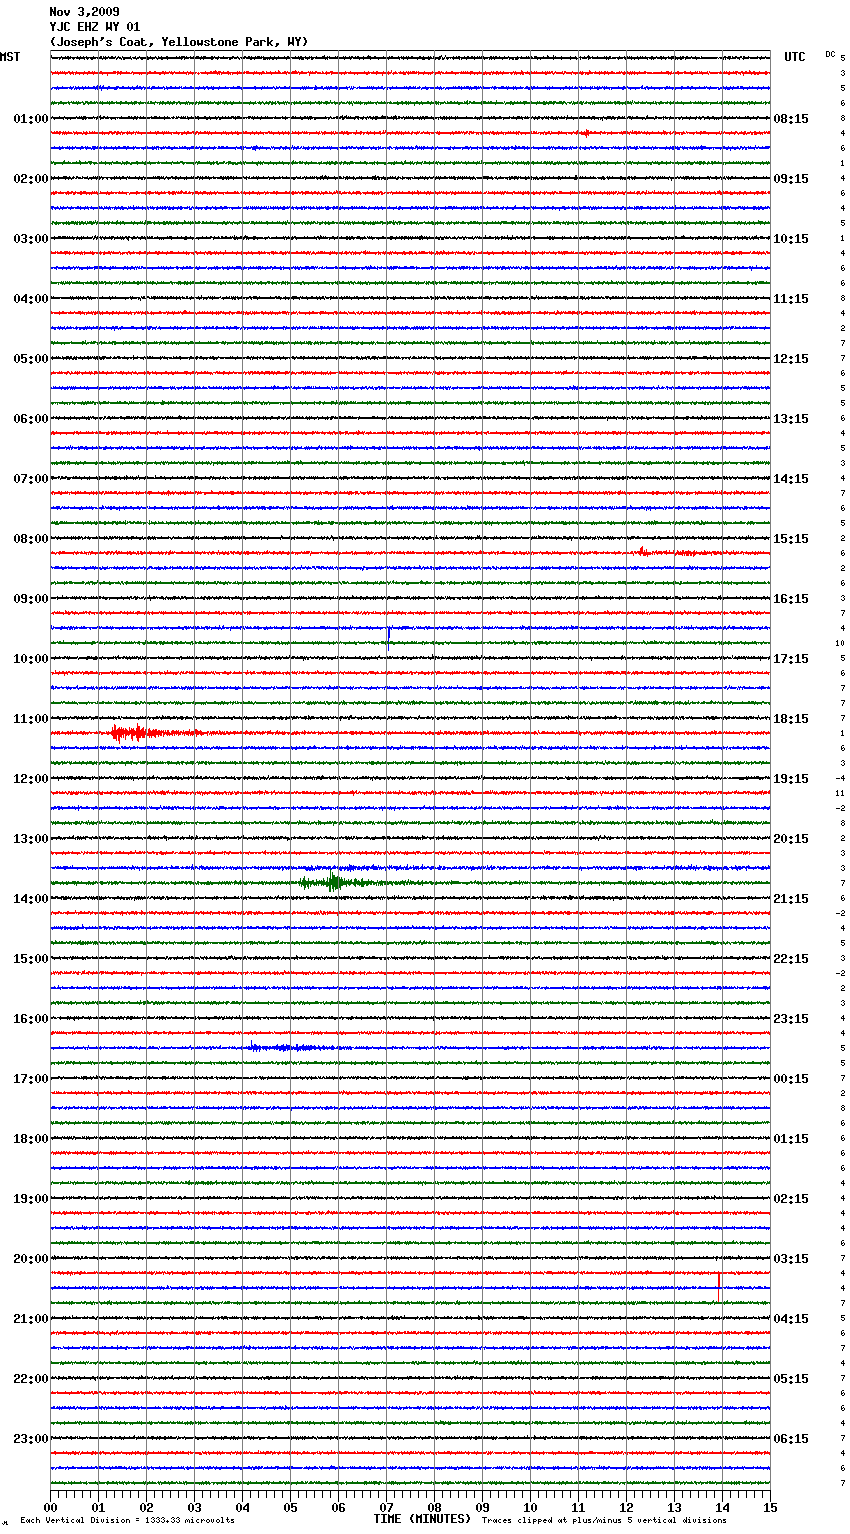Click the 12:15 UTC time label

[791, 359]
